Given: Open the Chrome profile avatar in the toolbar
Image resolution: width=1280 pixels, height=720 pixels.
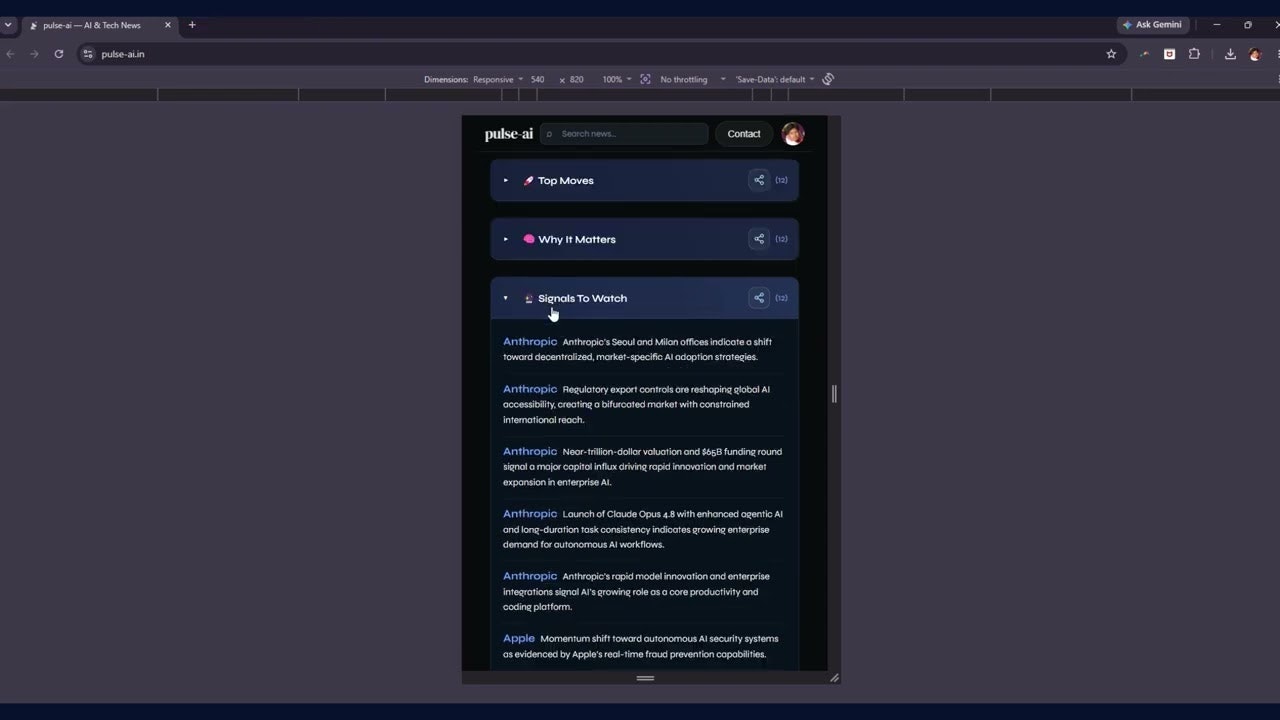Looking at the screenshot, I should click(x=1256, y=54).
